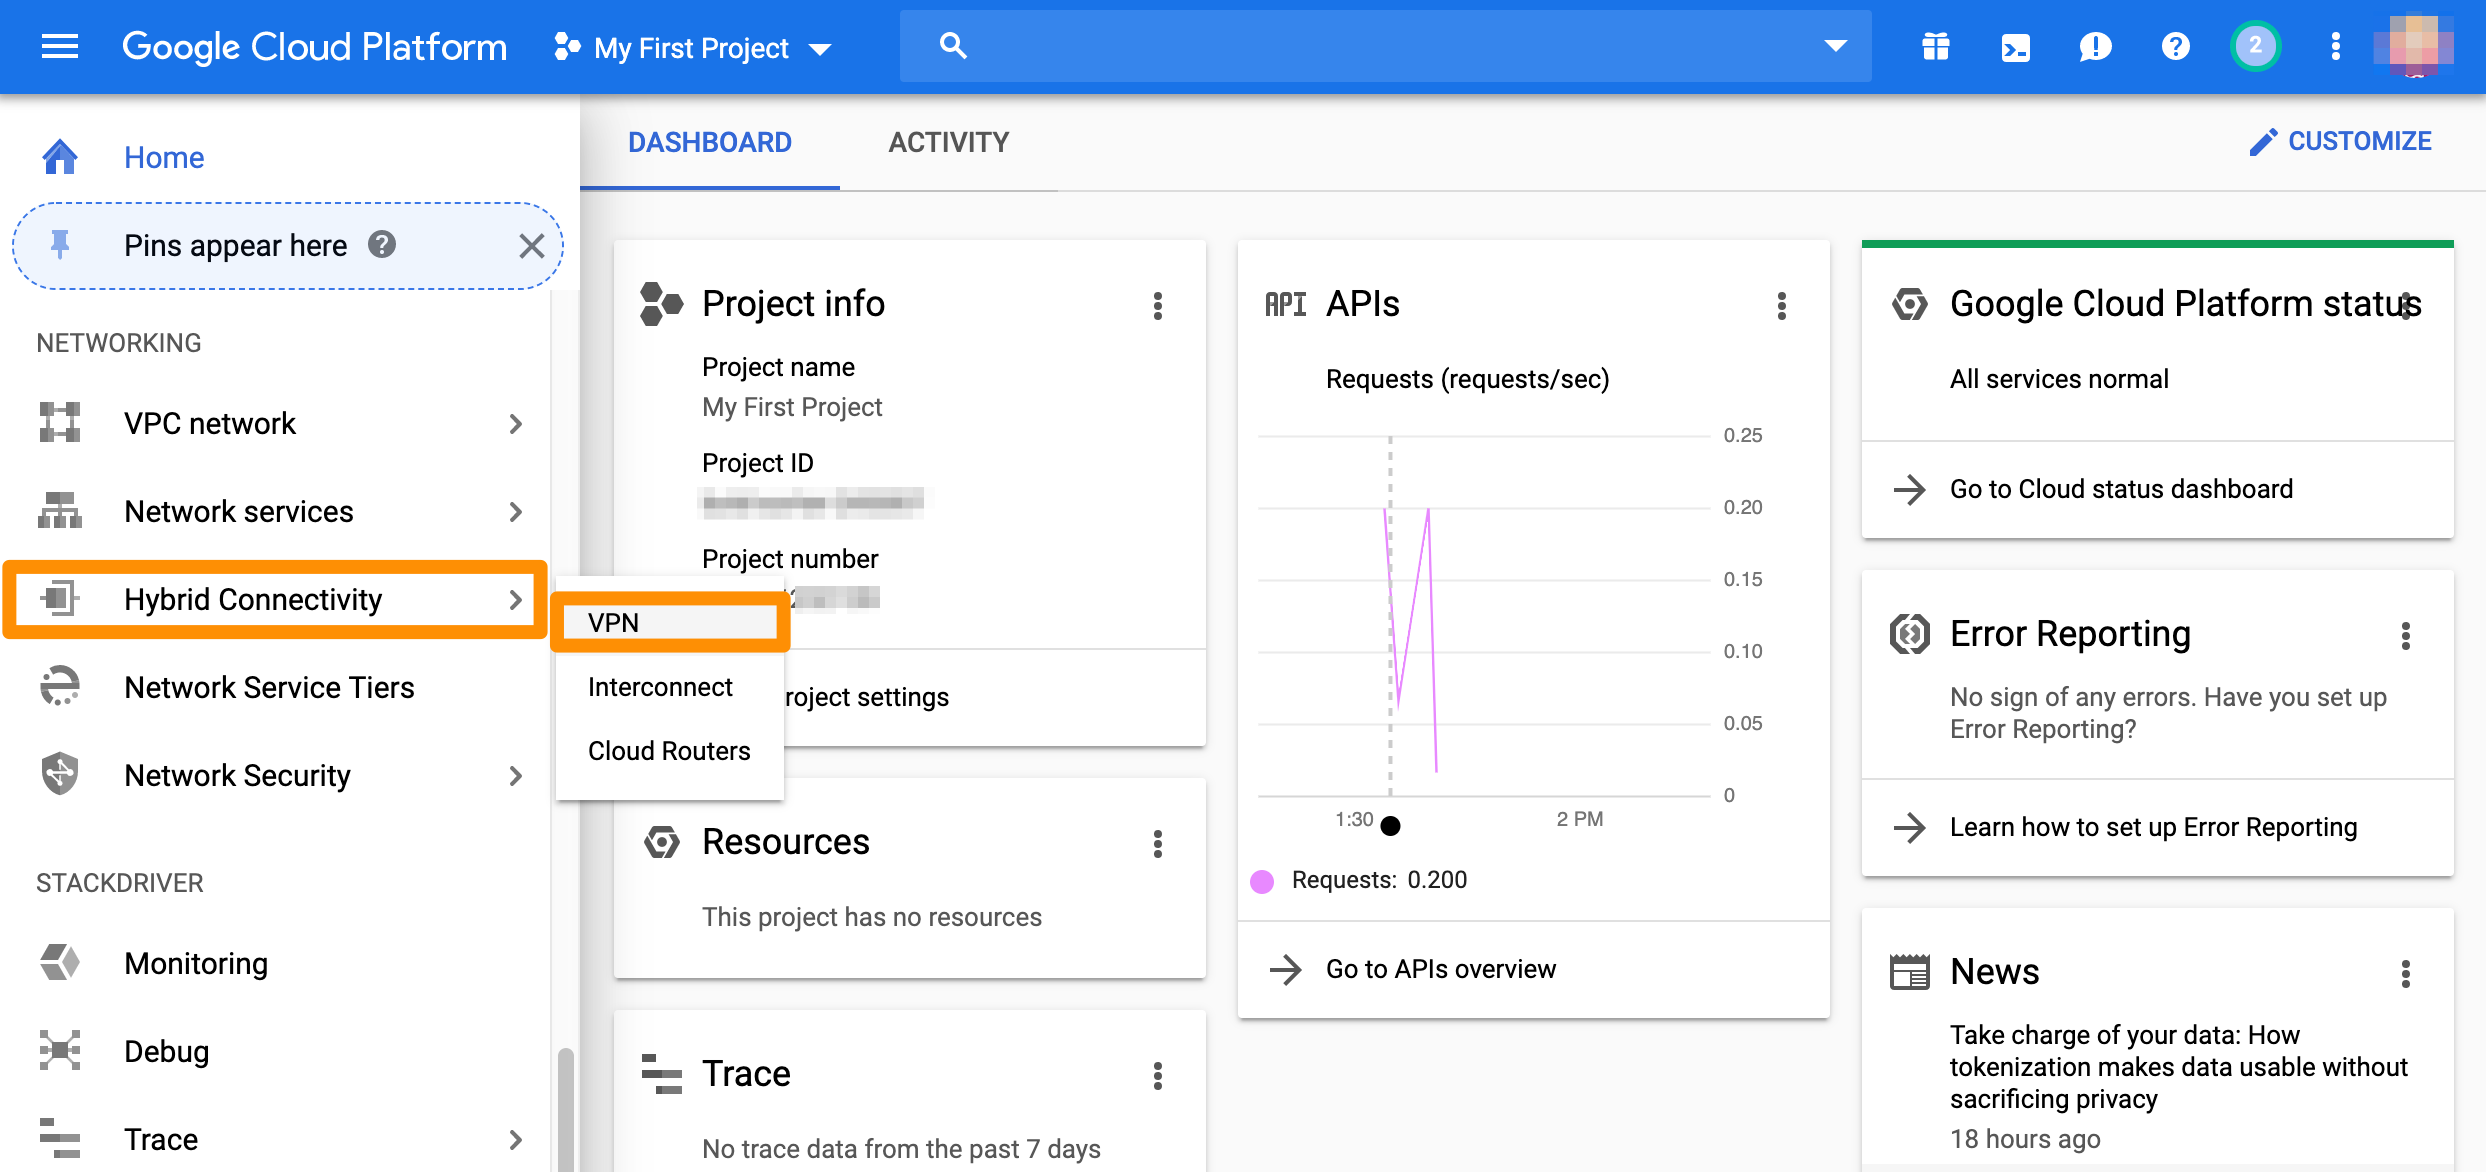Click the Requests legend color dot
This screenshot has width=2486, height=1172.
(1262, 880)
